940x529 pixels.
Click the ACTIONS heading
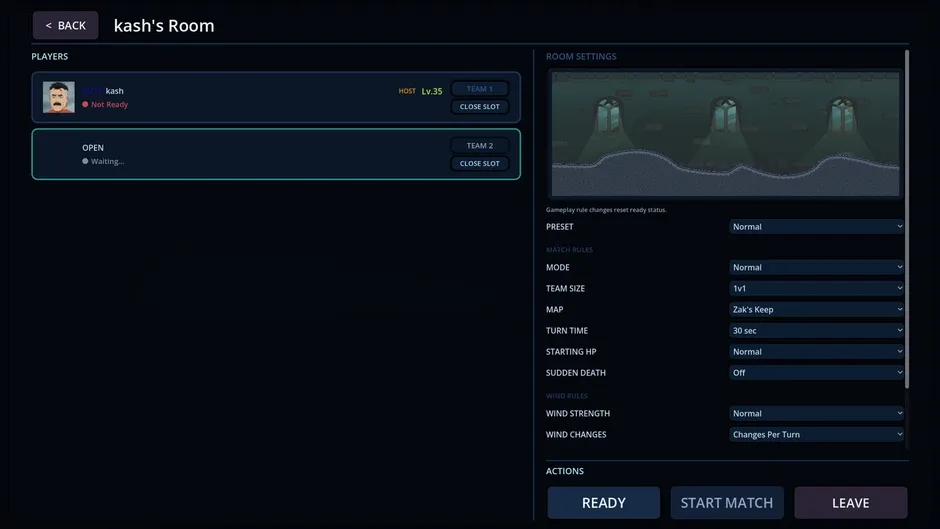click(x=565, y=471)
